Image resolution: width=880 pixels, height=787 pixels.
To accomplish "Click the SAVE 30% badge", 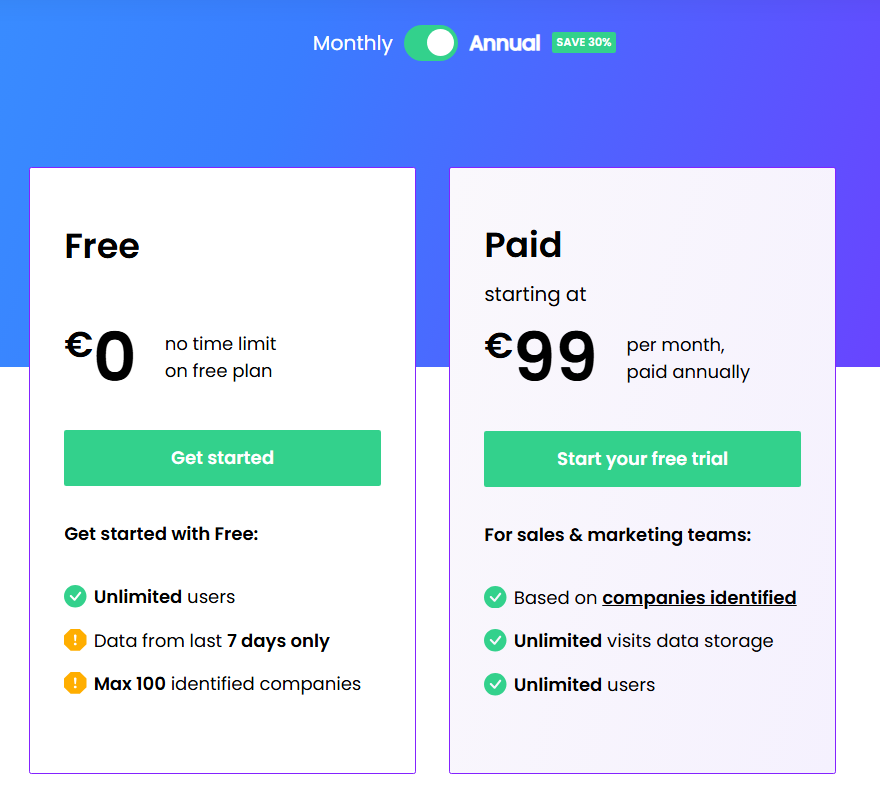I will tap(583, 42).
